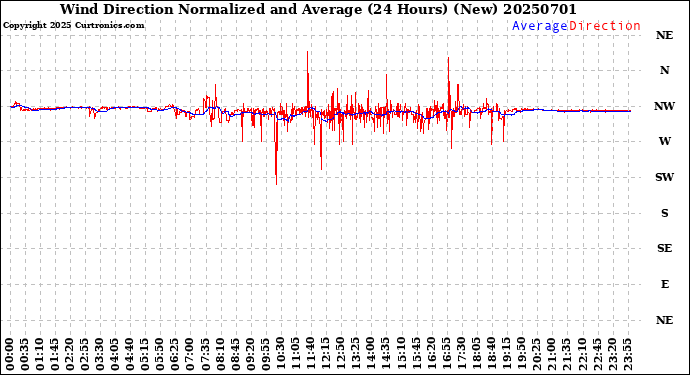
Task: Click the 08:45 time axis label
Action: tap(235, 355)
